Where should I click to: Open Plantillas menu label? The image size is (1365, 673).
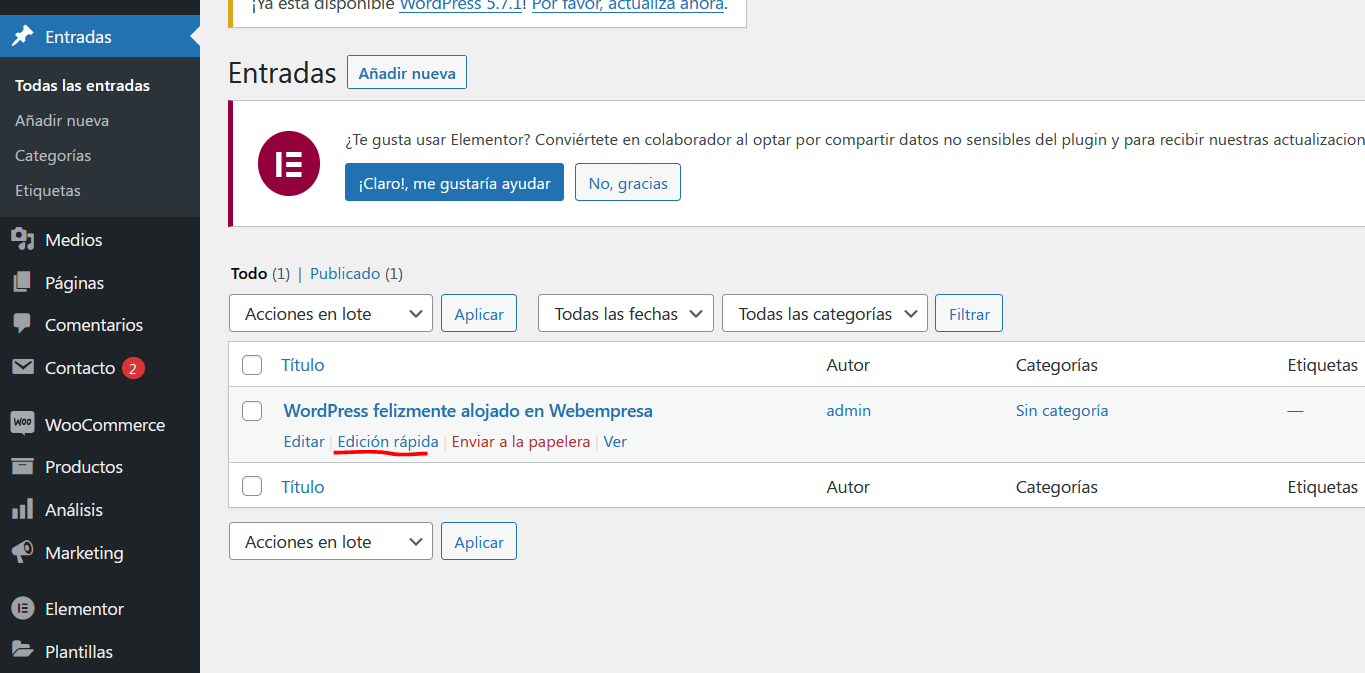coord(79,652)
